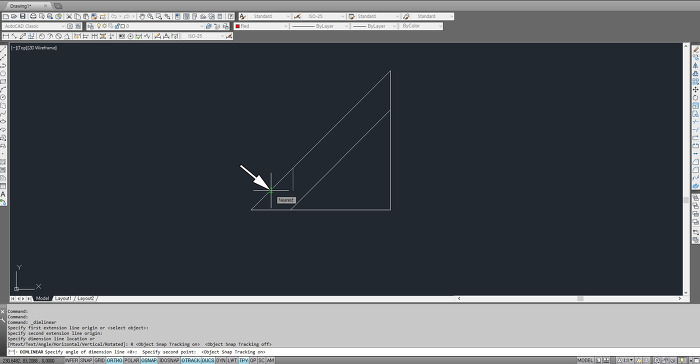Start the Diameter dimension tool
The width and height of the screenshot is (700, 364).
tap(58, 36)
